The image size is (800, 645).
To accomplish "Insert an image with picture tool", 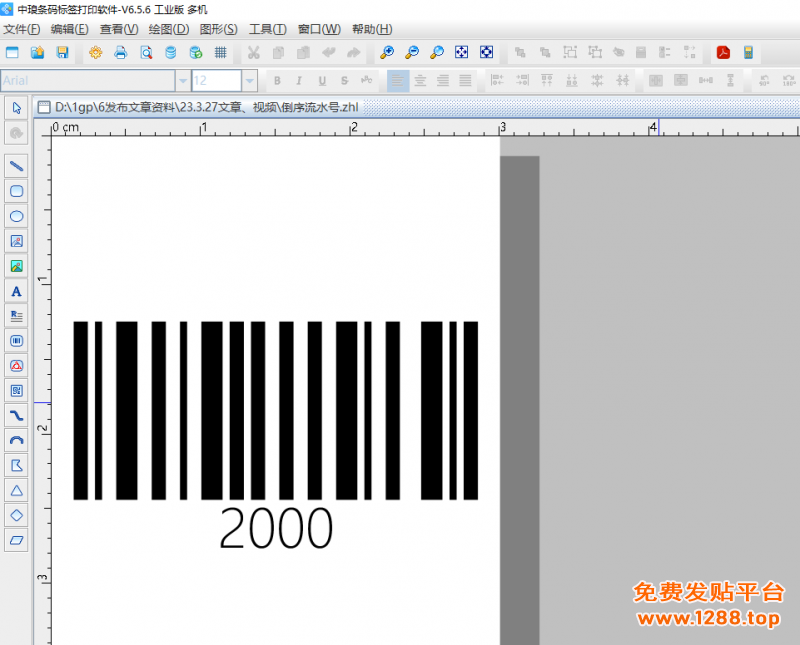I will click(x=16, y=241).
